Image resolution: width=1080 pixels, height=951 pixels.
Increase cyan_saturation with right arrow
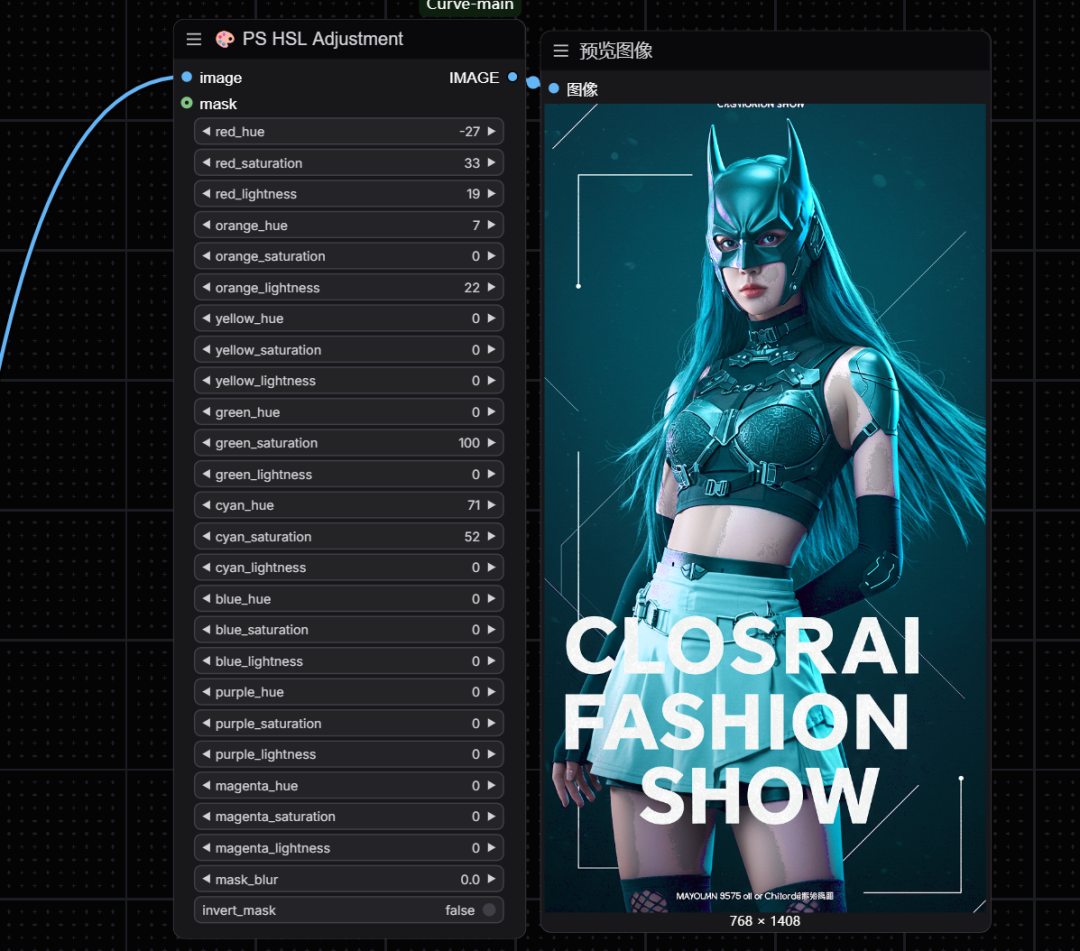coord(492,536)
